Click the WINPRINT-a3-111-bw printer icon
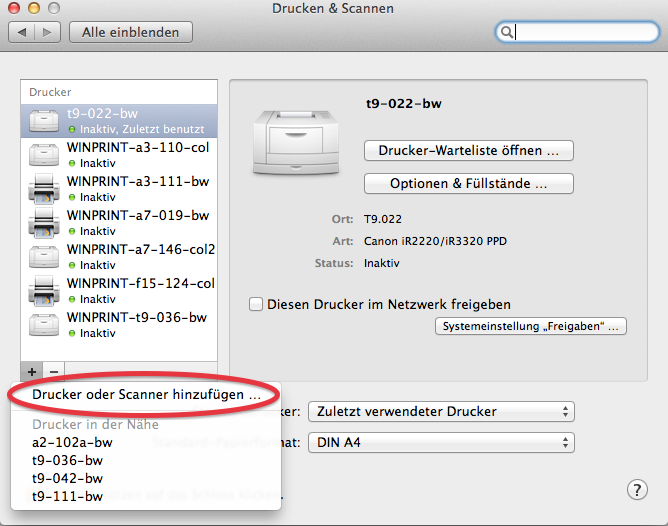Viewport: 668px width, 526px height. coord(46,189)
